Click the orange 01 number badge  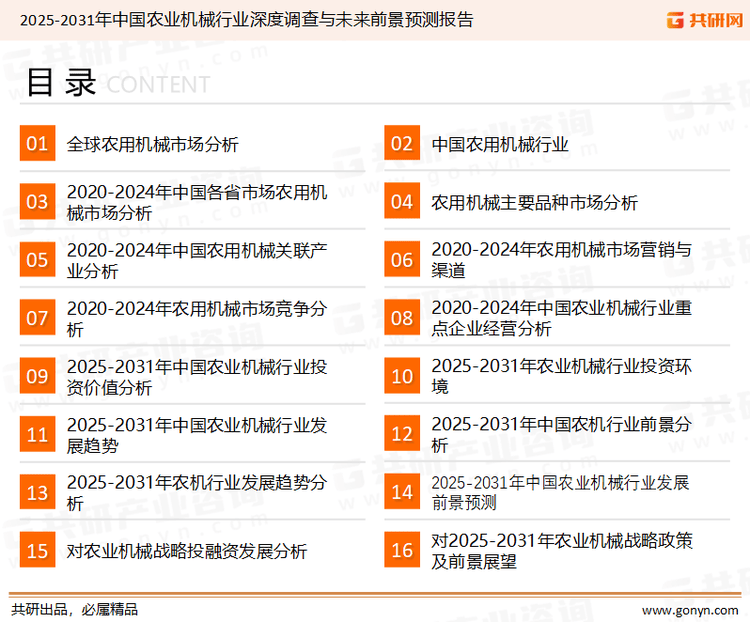37,144
